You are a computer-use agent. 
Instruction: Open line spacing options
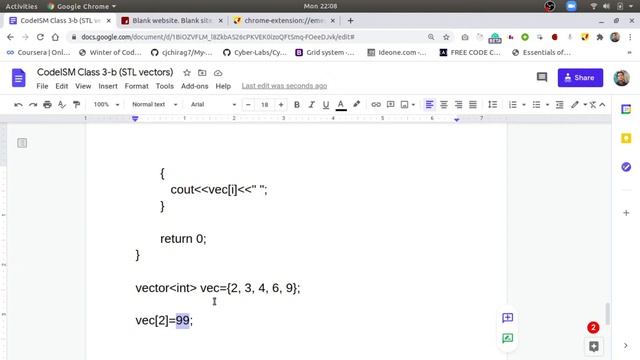[x=493, y=105]
